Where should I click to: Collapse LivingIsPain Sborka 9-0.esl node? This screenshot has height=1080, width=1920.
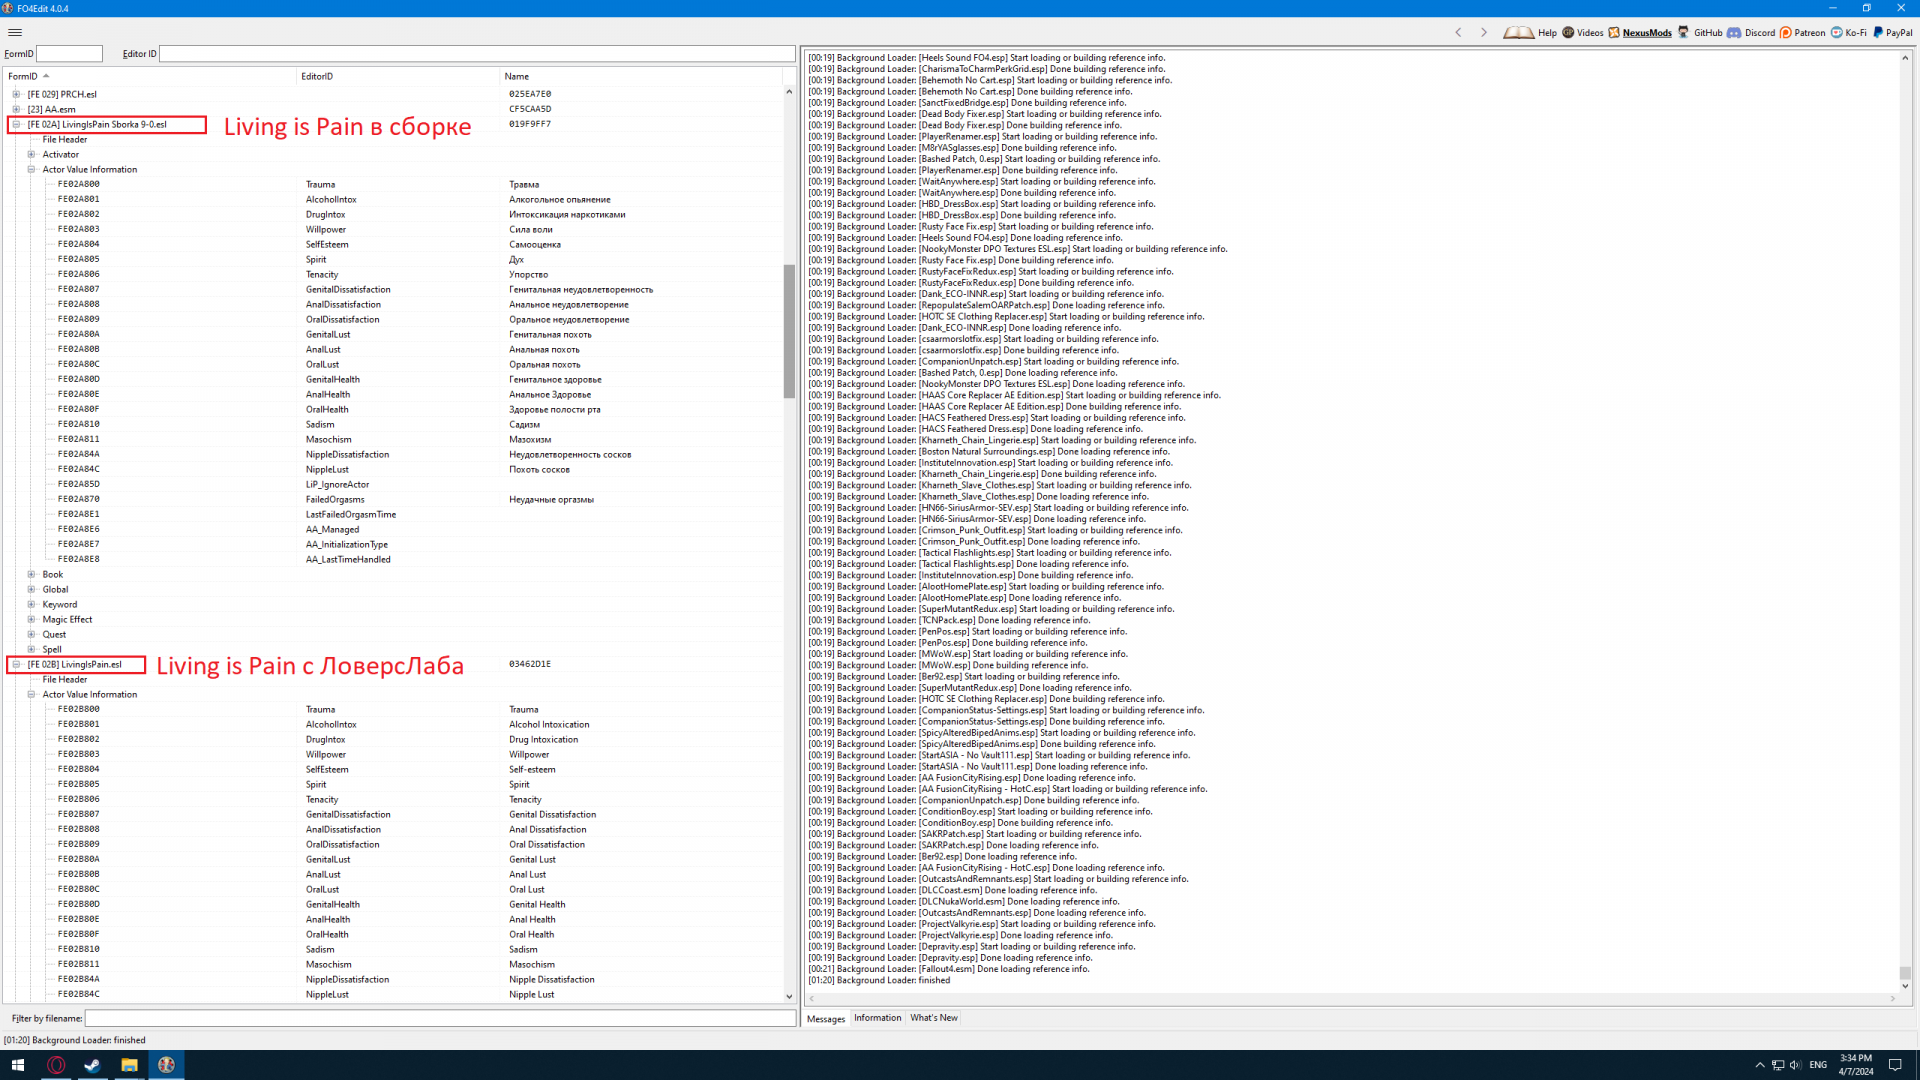16,124
